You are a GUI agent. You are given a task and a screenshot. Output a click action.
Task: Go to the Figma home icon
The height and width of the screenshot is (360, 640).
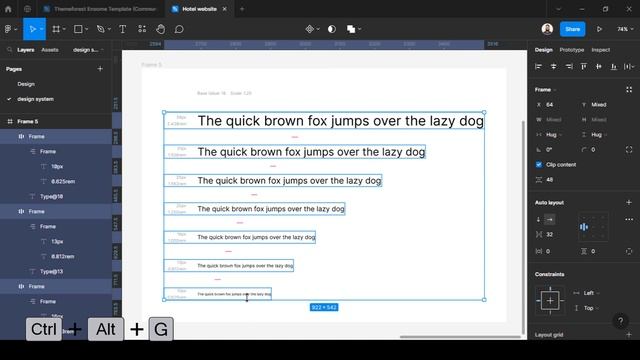[8, 9]
